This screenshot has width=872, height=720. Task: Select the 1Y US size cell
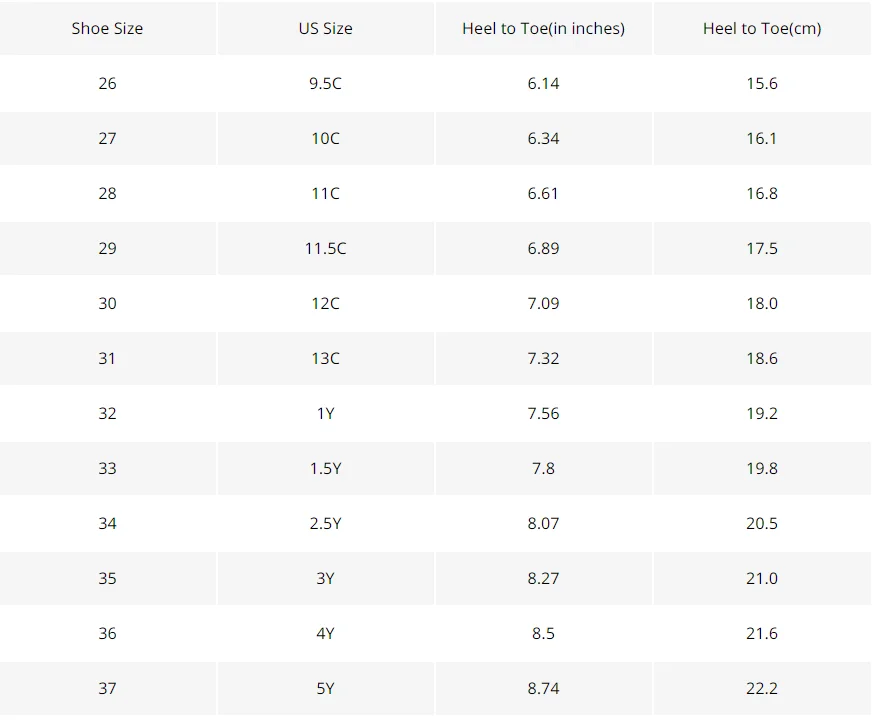click(325, 414)
